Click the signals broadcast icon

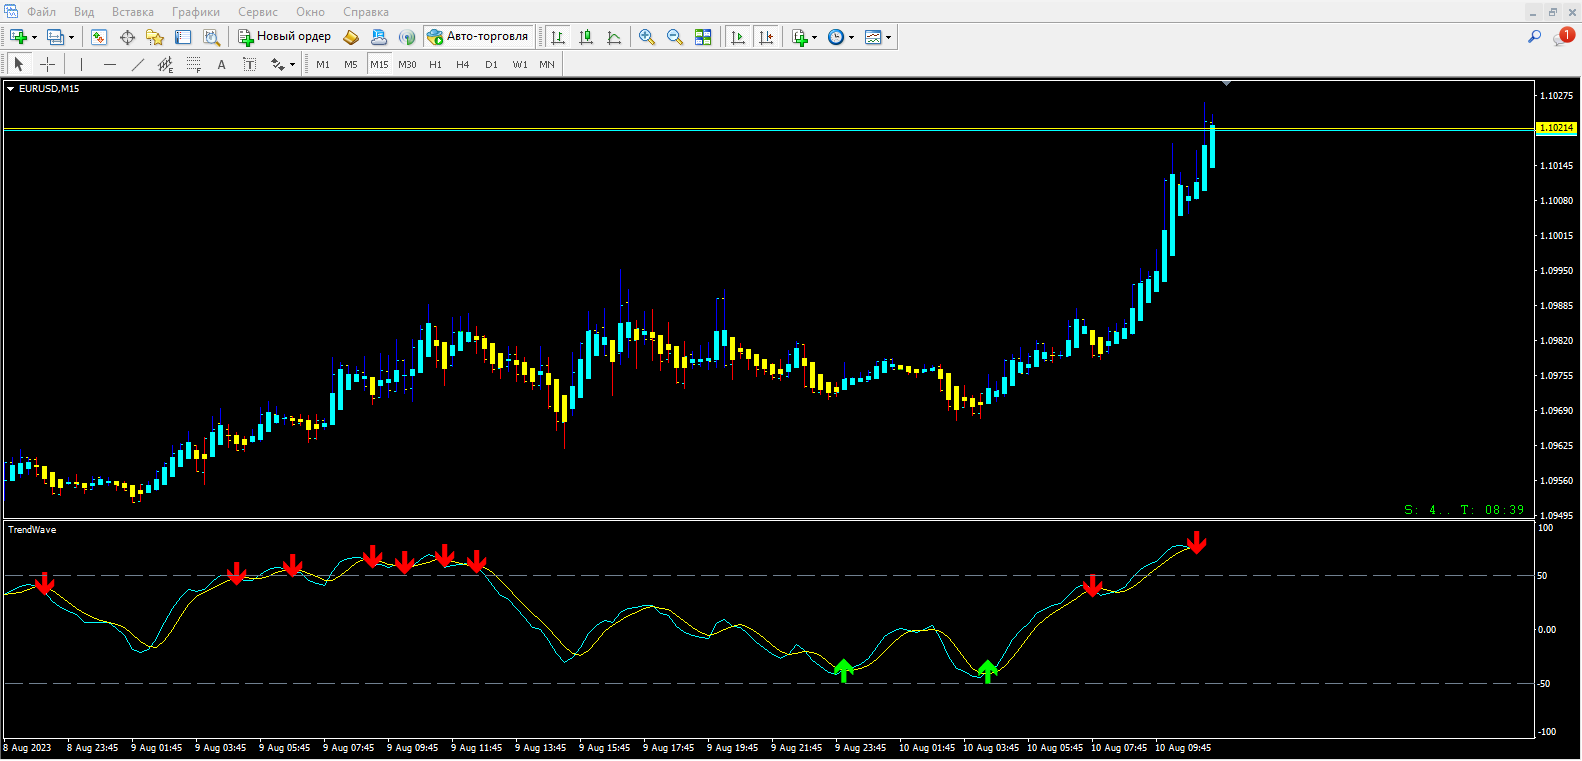tap(406, 37)
